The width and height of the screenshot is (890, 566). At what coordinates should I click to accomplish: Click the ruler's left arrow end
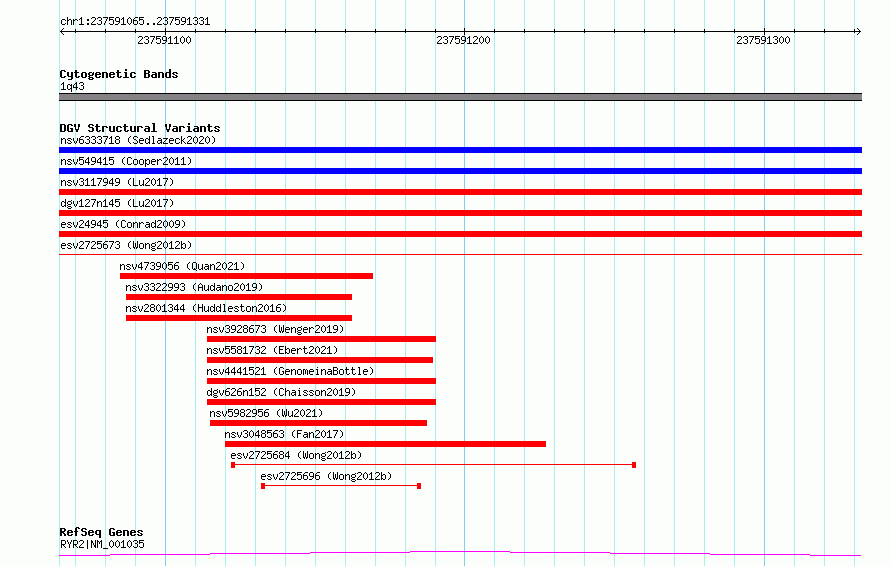click(x=62, y=31)
